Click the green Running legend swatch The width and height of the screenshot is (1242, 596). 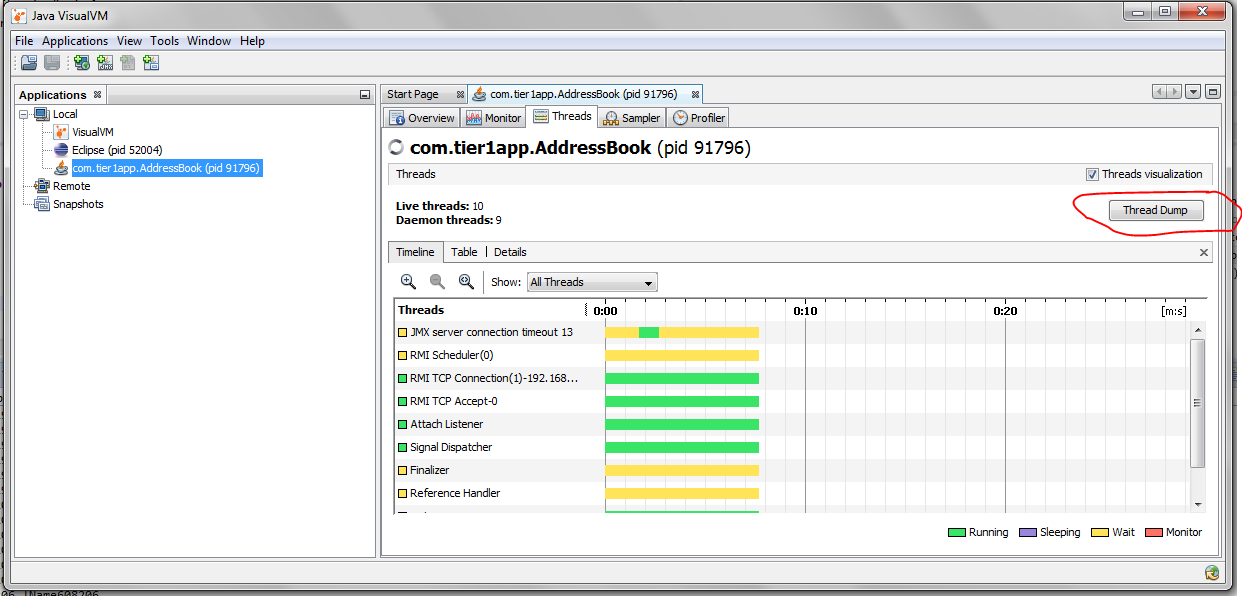pyautogui.click(x=956, y=532)
